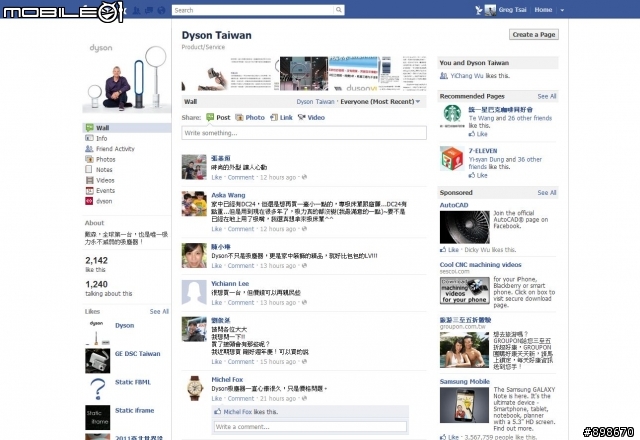The image size is (640, 440).
Task: Open 7-ELEVEN page link
Action: [483, 151]
